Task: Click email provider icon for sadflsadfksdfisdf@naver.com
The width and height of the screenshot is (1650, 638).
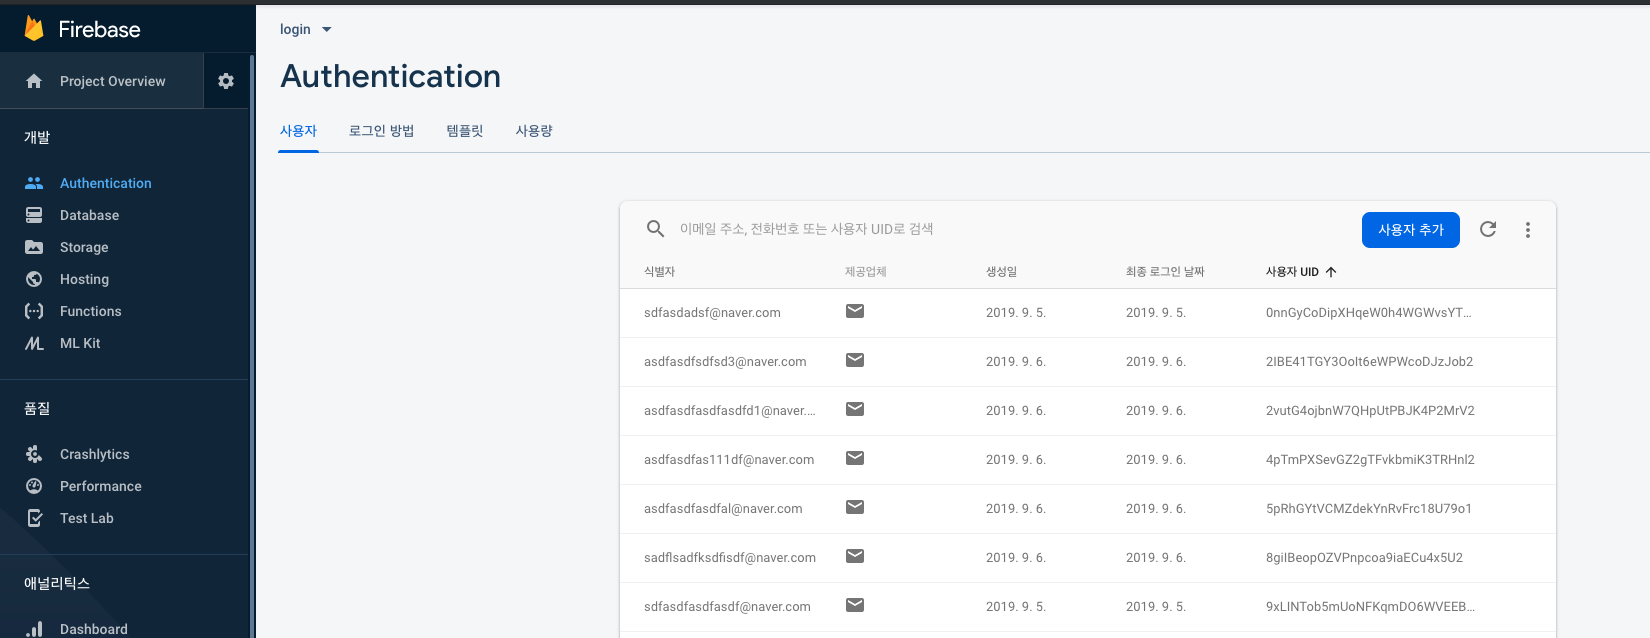Action: (855, 556)
